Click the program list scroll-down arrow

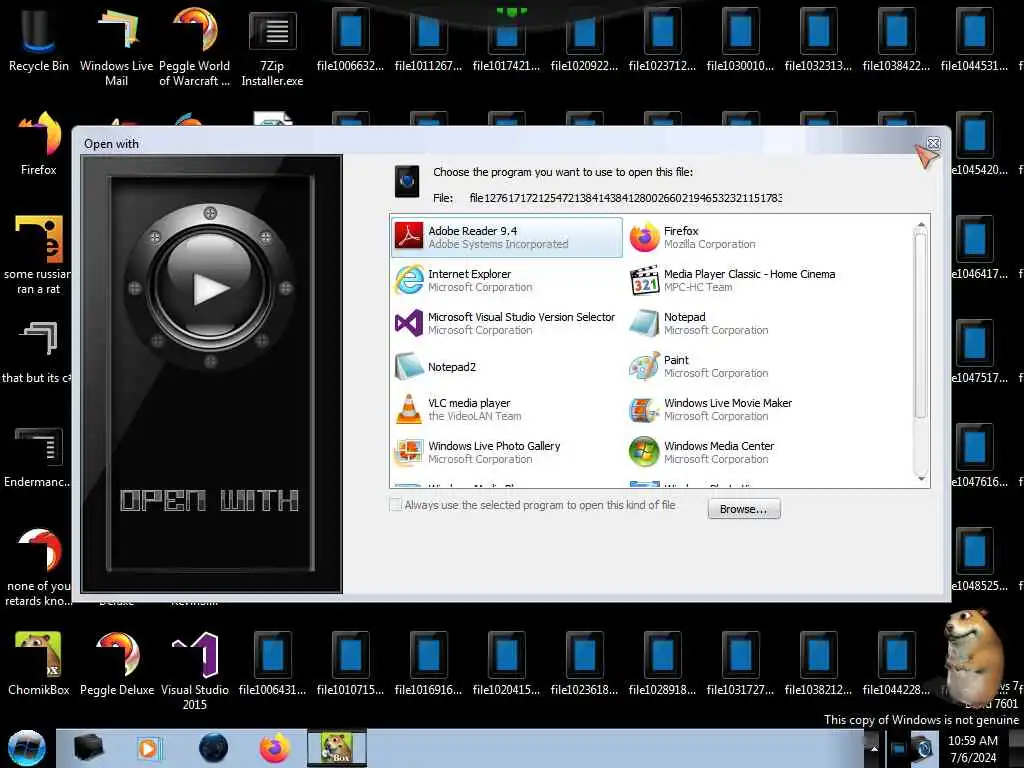click(921, 479)
